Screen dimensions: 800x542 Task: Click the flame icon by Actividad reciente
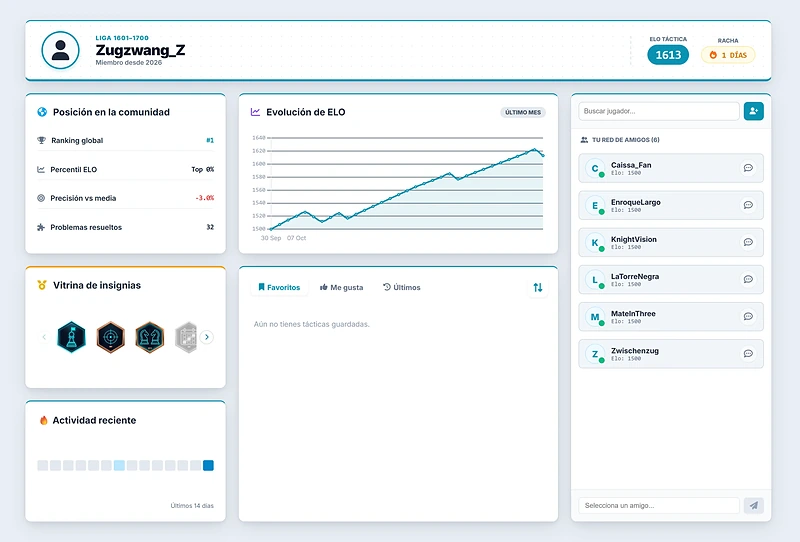click(43, 420)
